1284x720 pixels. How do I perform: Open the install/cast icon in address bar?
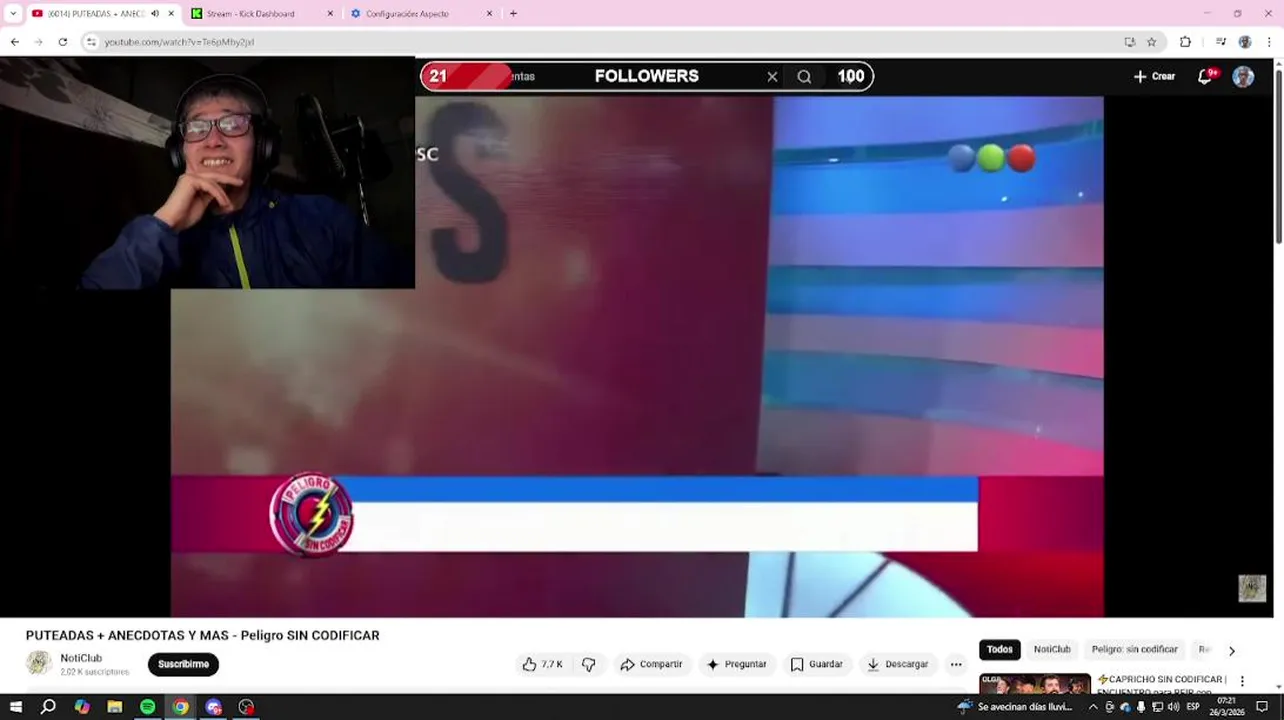coord(1130,42)
